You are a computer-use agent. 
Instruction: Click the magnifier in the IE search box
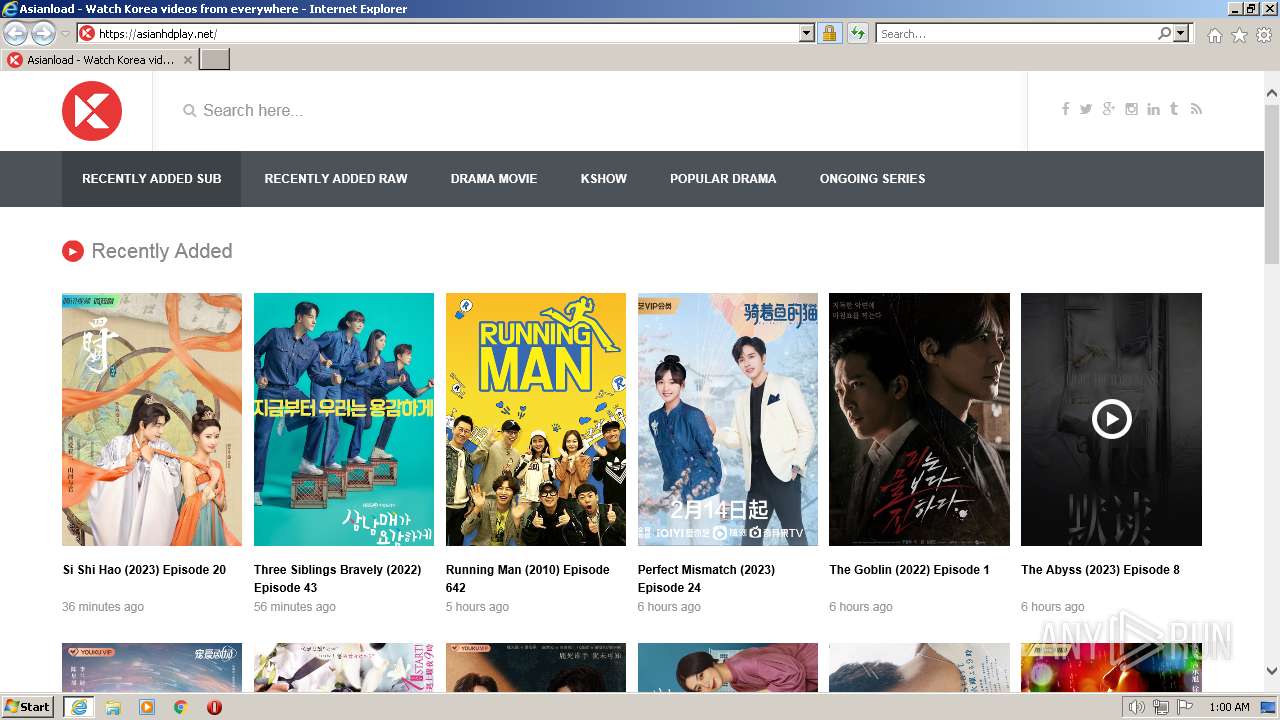coord(1164,34)
